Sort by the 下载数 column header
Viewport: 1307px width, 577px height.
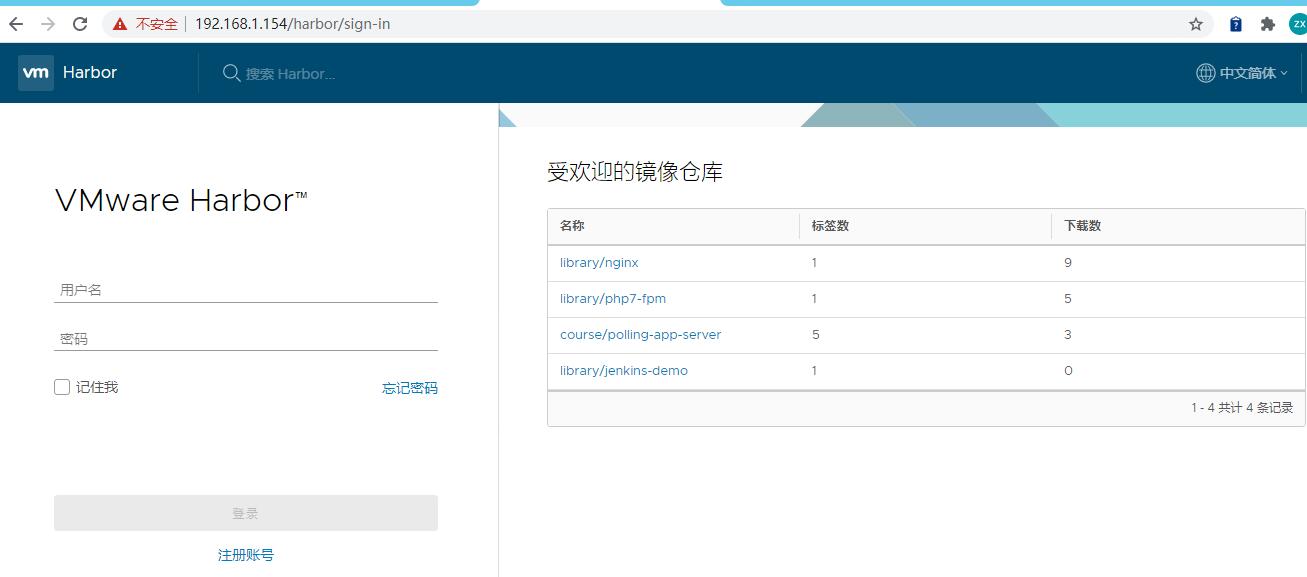pyautogui.click(x=1083, y=226)
